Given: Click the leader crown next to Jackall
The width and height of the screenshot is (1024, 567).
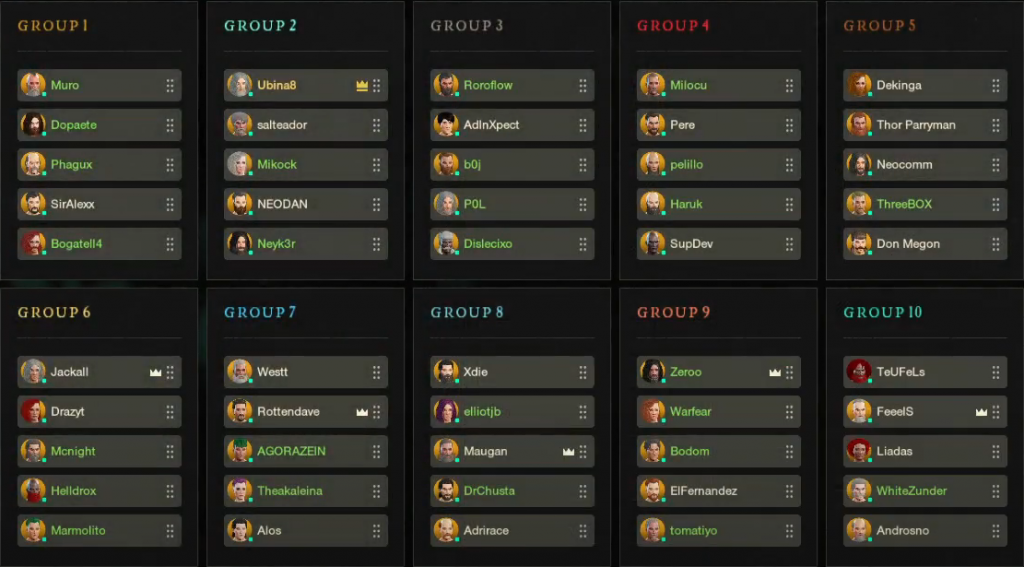Looking at the screenshot, I should pos(155,372).
